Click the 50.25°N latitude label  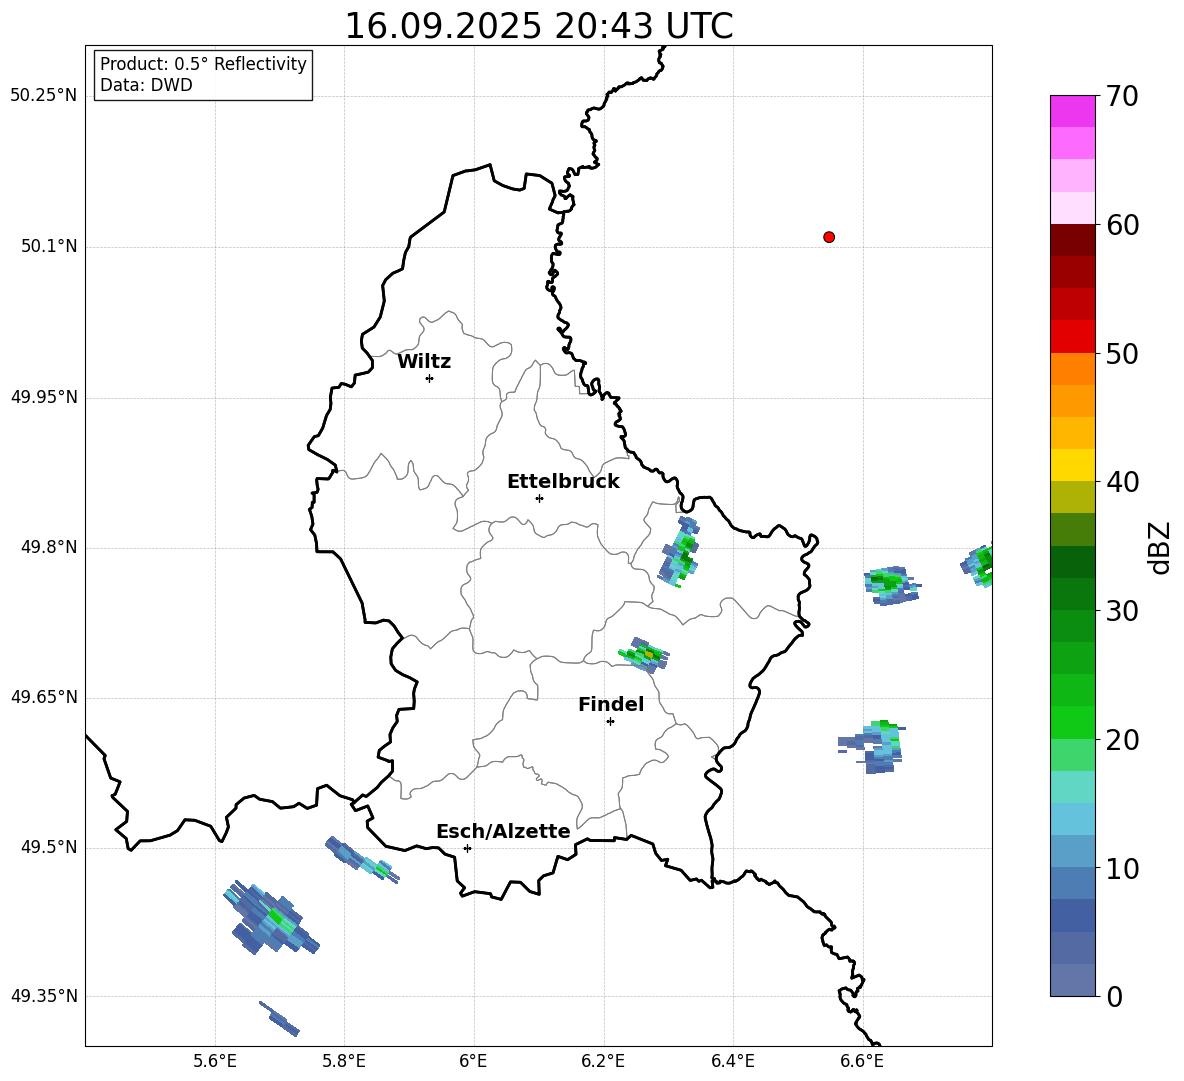(44, 96)
